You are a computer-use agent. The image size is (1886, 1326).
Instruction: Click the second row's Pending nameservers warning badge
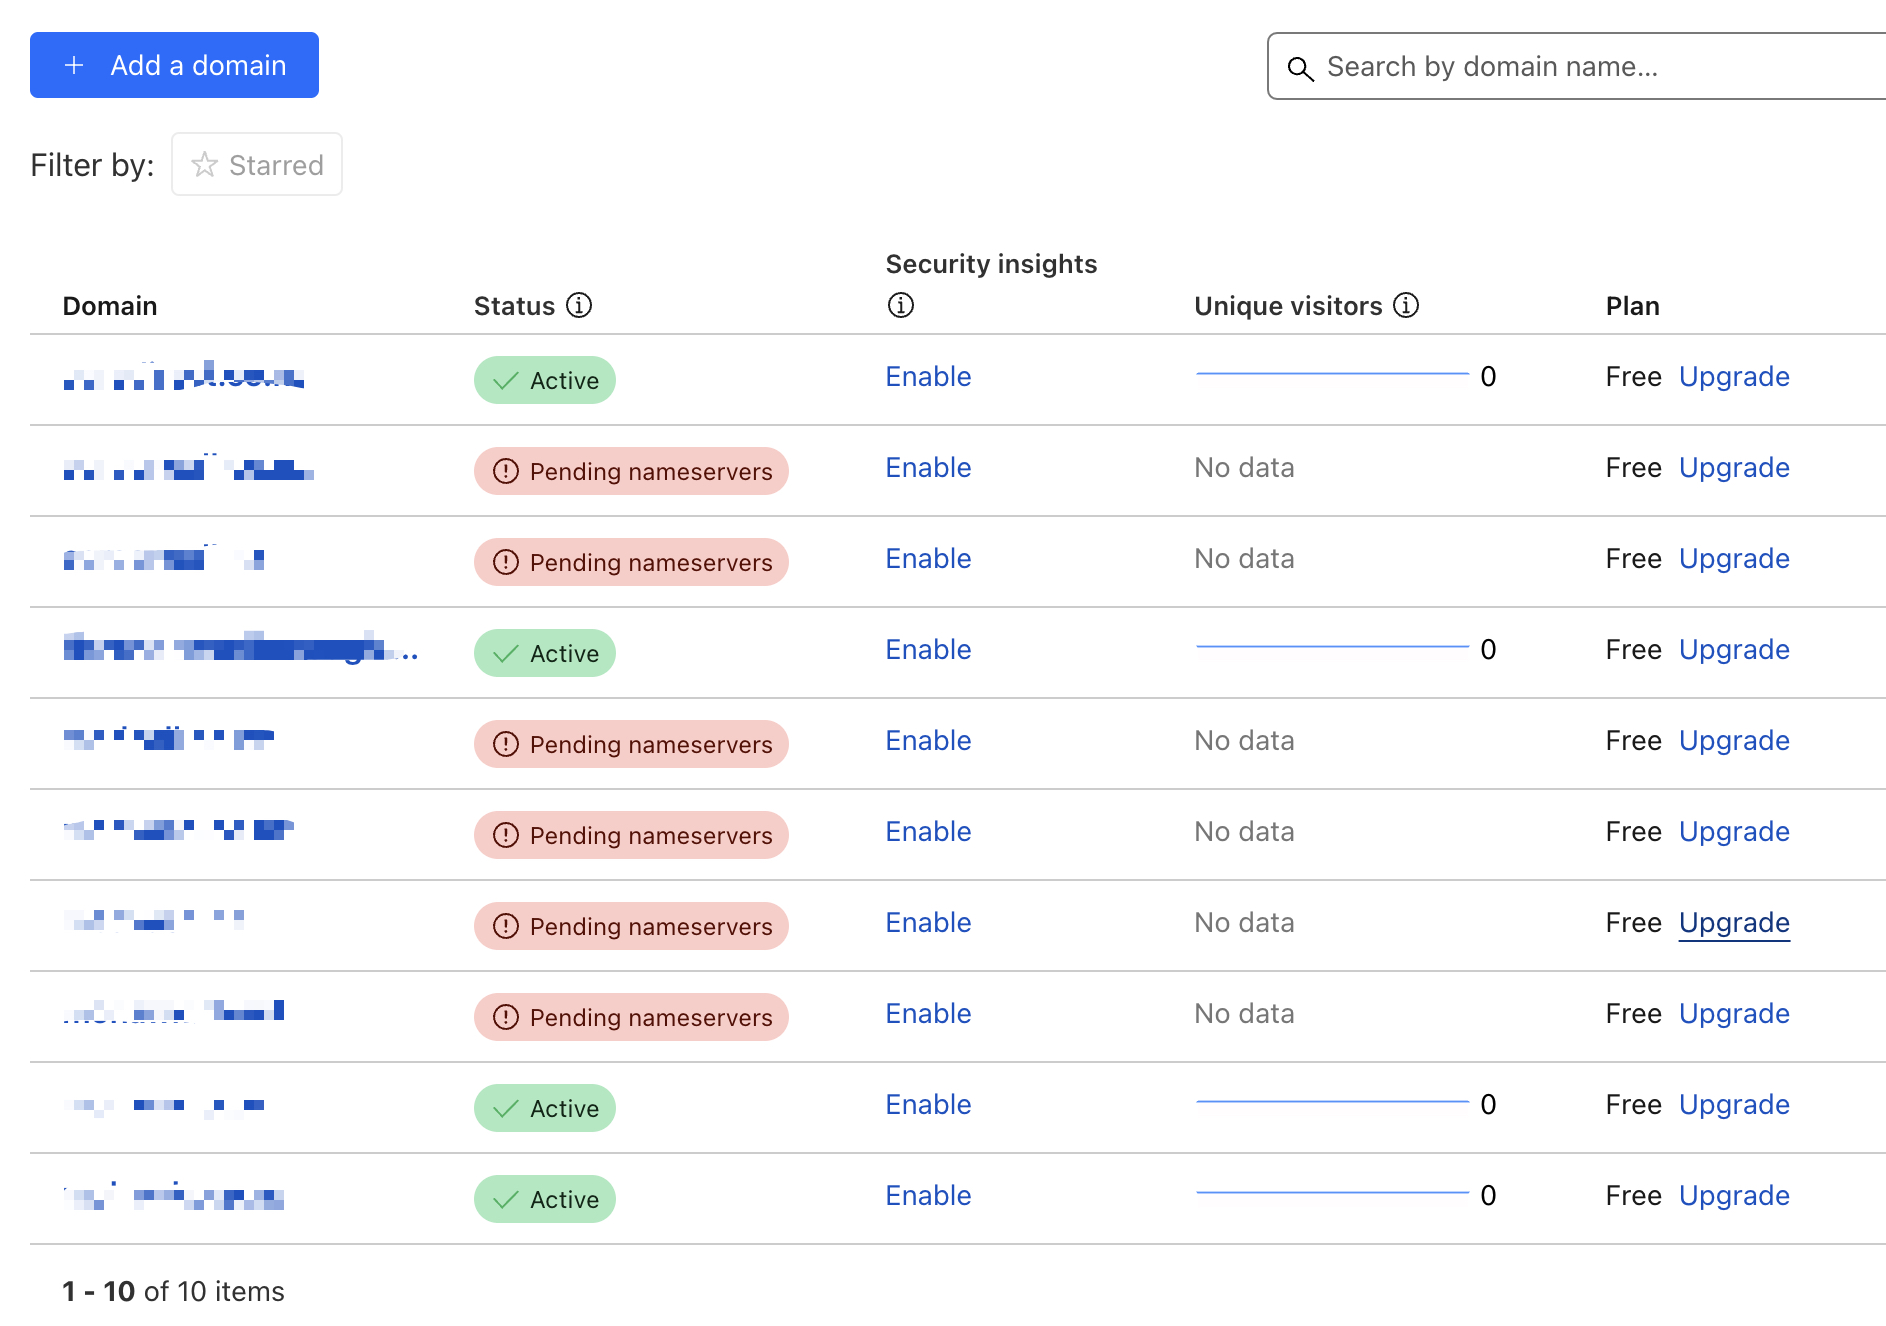tap(631, 471)
